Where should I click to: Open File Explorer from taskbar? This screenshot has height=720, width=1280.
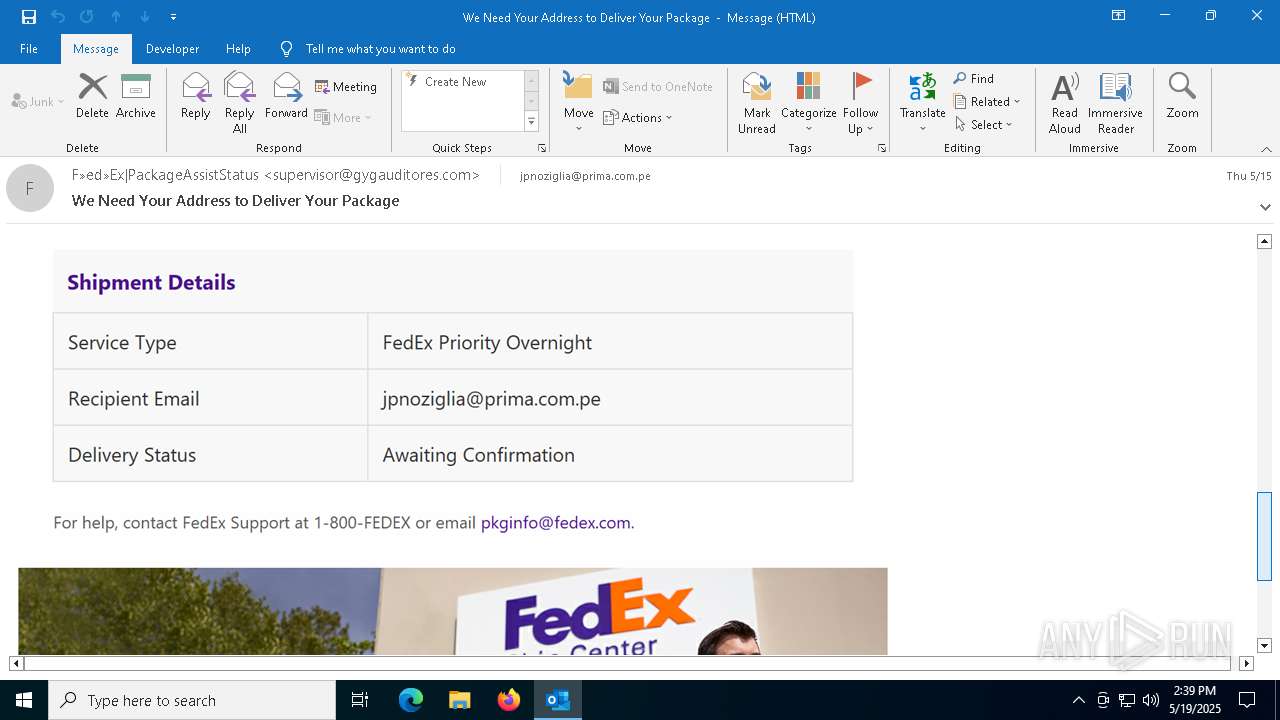click(x=460, y=700)
